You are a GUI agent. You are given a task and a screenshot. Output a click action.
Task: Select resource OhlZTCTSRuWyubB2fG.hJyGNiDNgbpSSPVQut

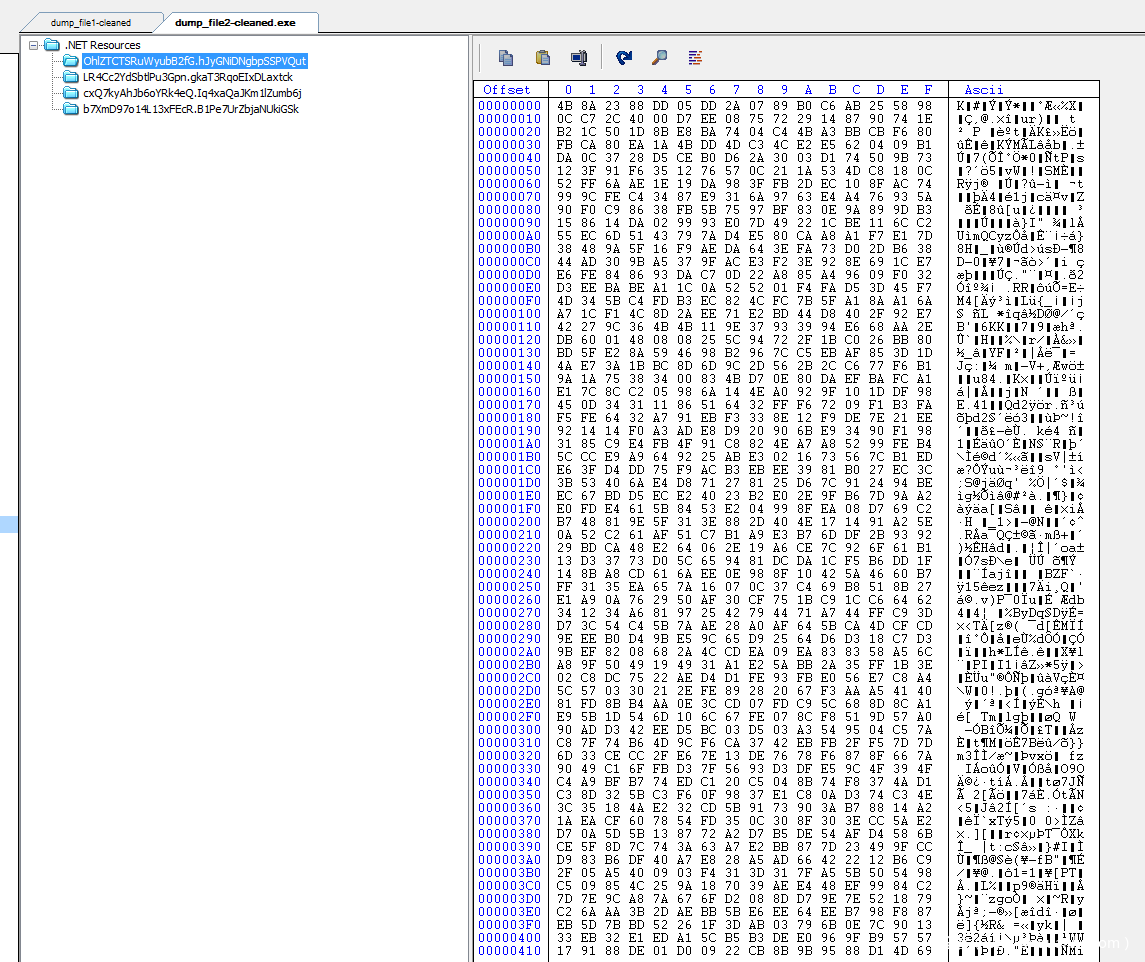[194, 61]
